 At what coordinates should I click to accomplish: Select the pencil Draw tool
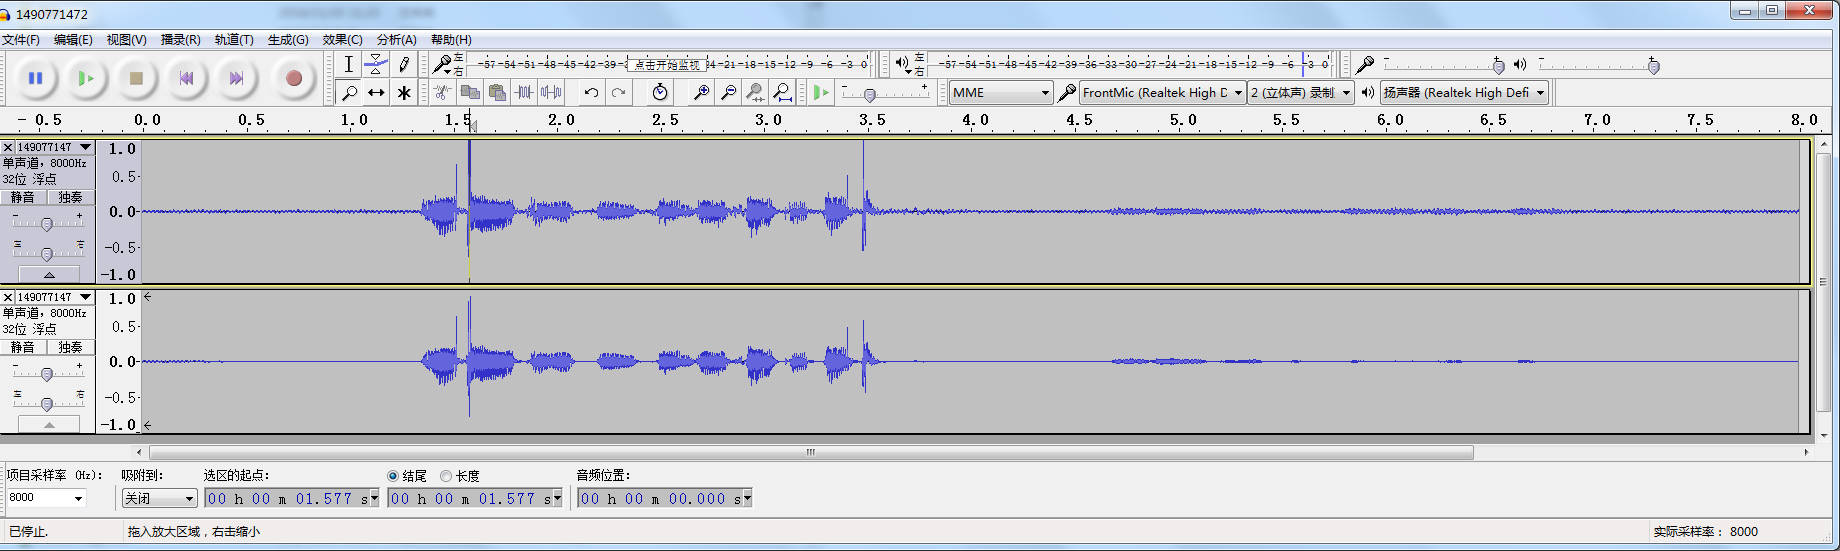[x=404, y=65]
